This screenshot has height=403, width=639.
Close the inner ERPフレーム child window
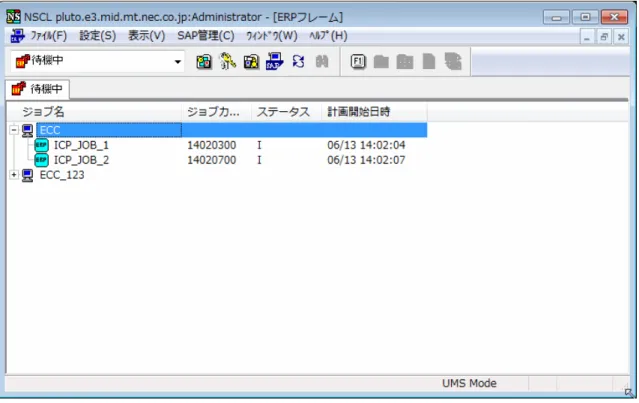tap(621, 37)
